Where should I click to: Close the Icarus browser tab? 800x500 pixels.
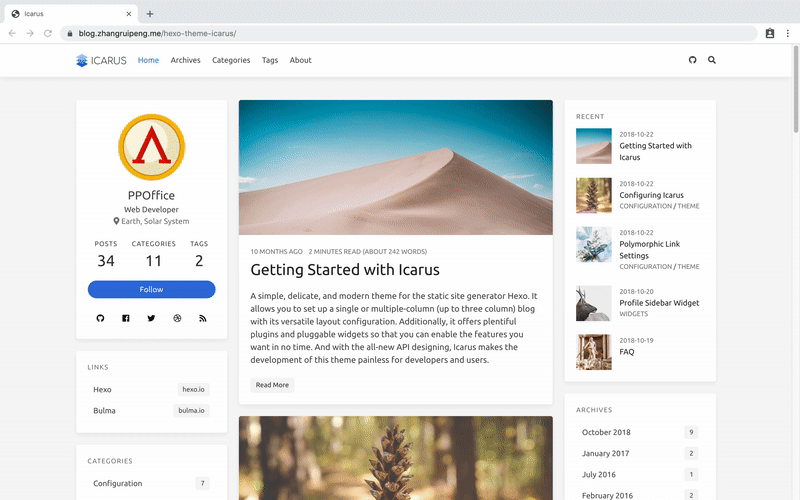129,14
